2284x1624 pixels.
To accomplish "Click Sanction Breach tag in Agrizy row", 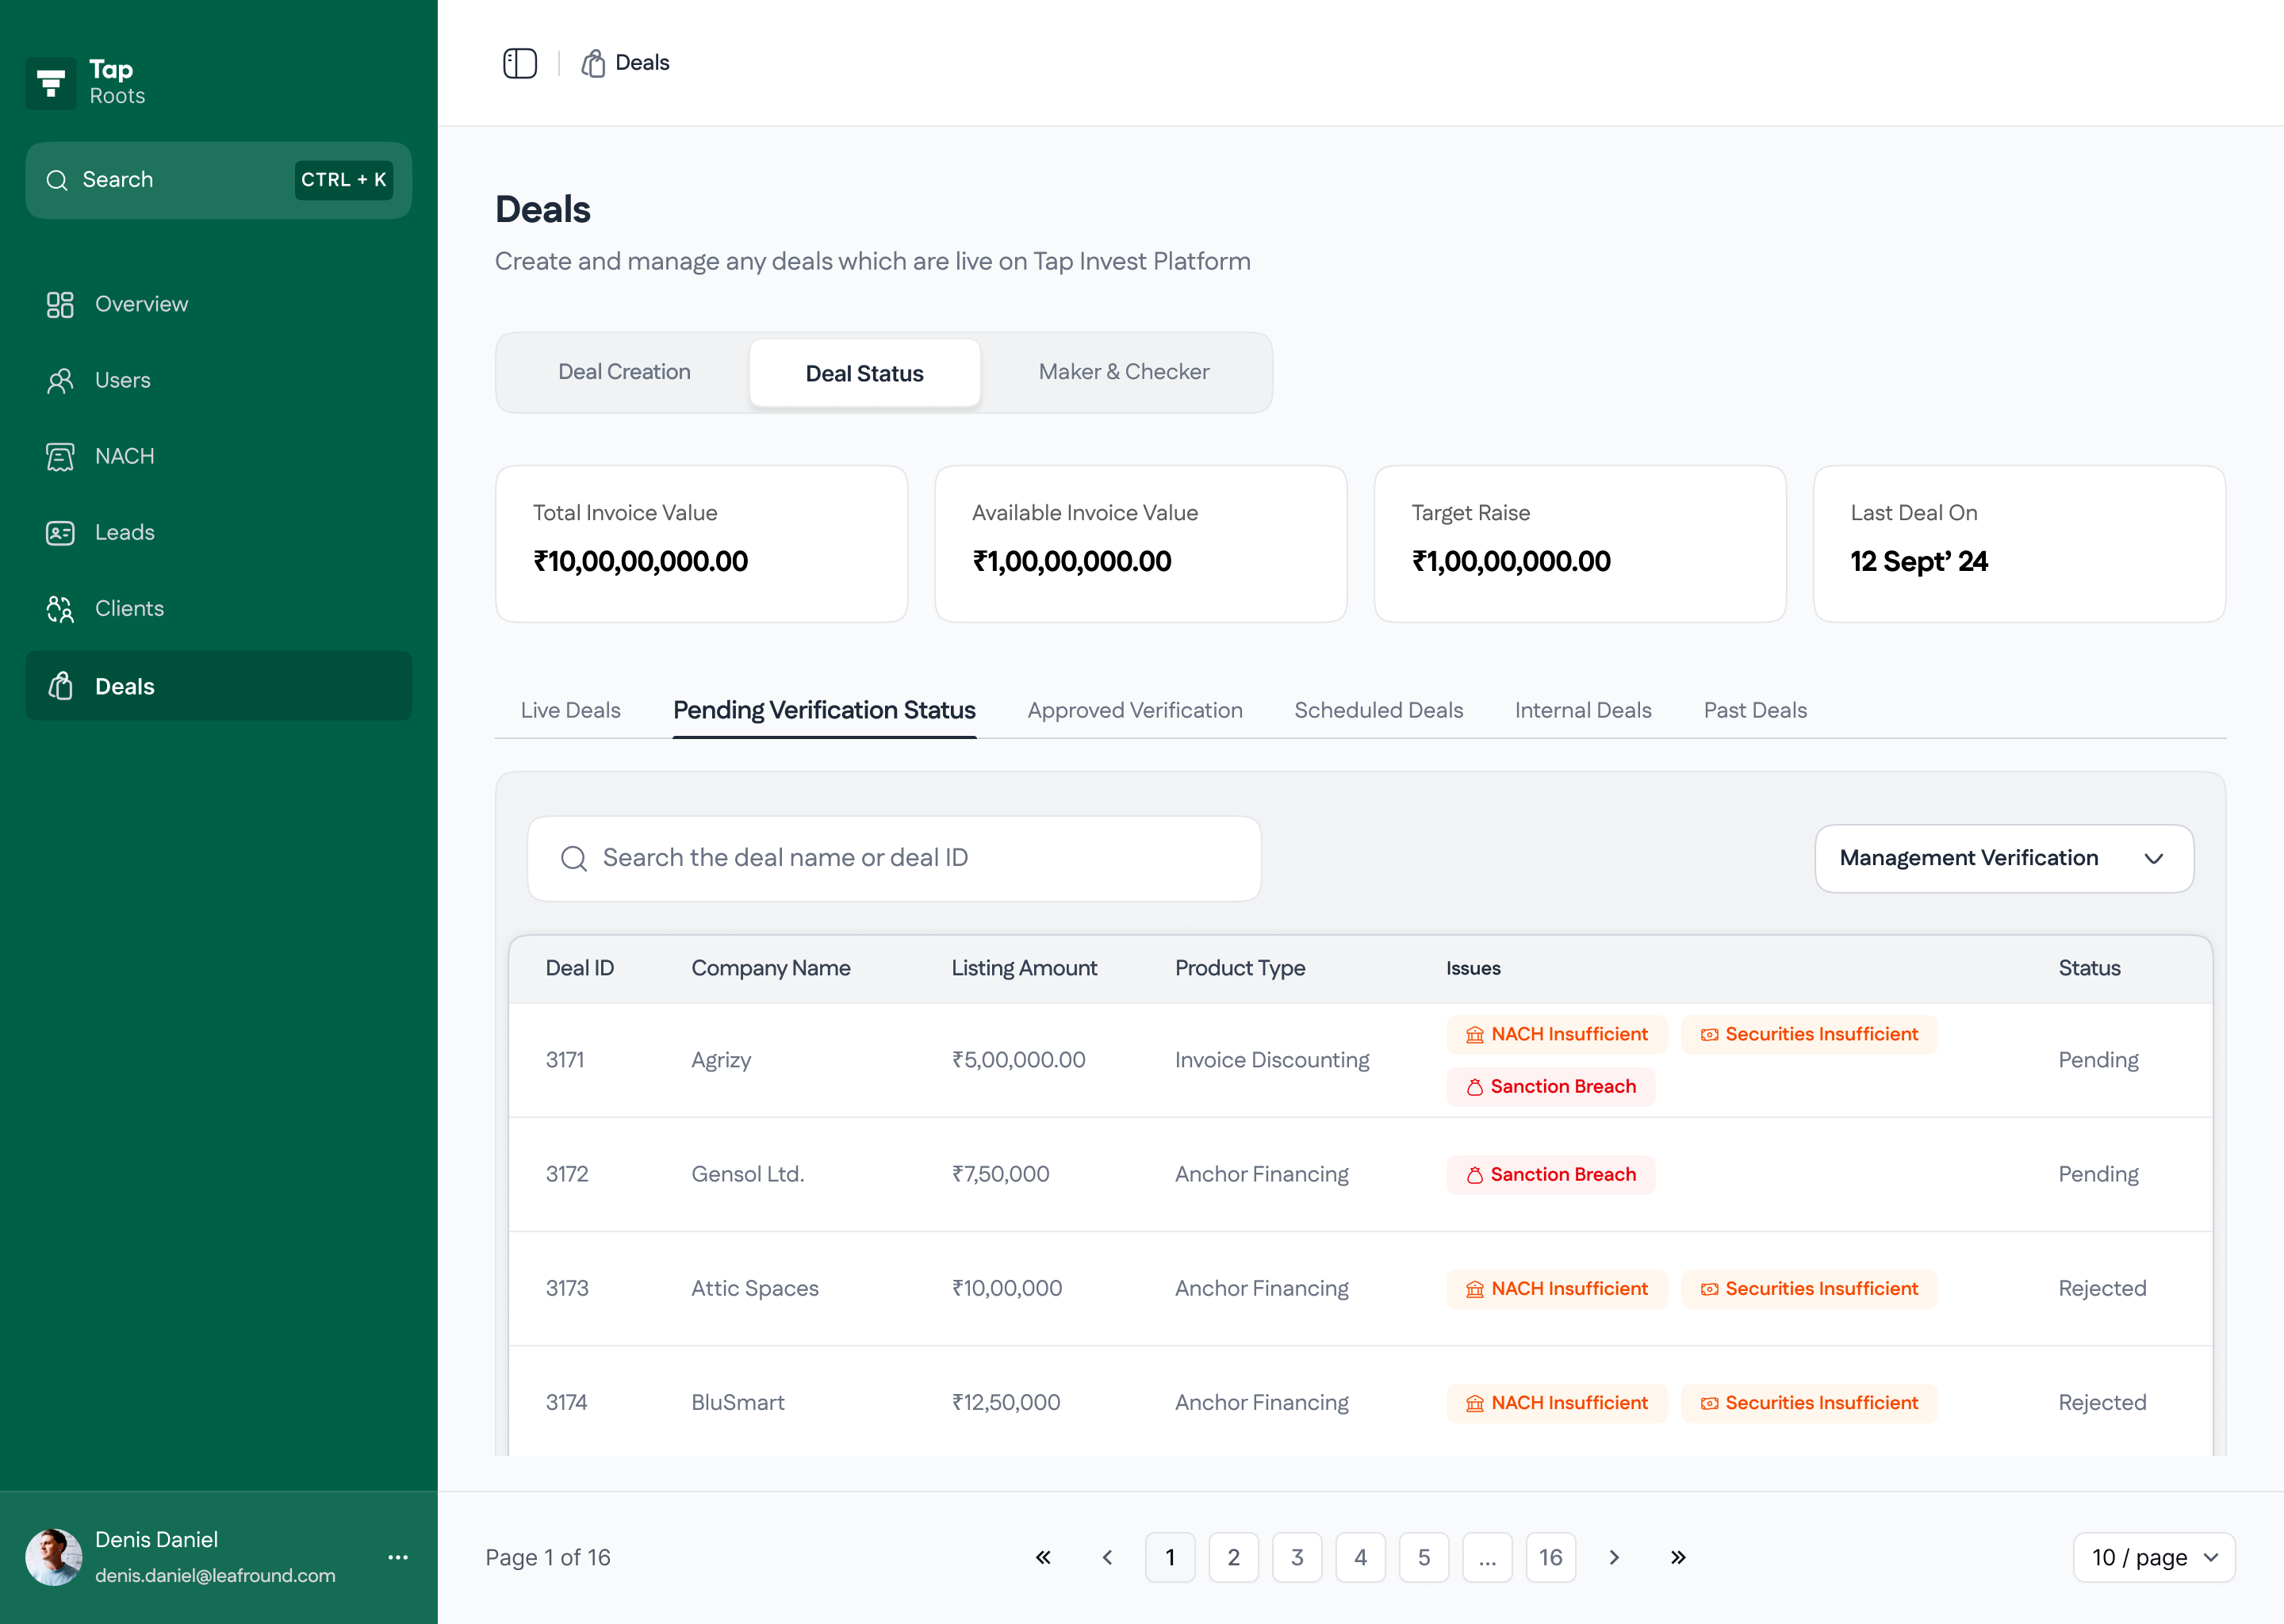I will pos(1551,1087).
